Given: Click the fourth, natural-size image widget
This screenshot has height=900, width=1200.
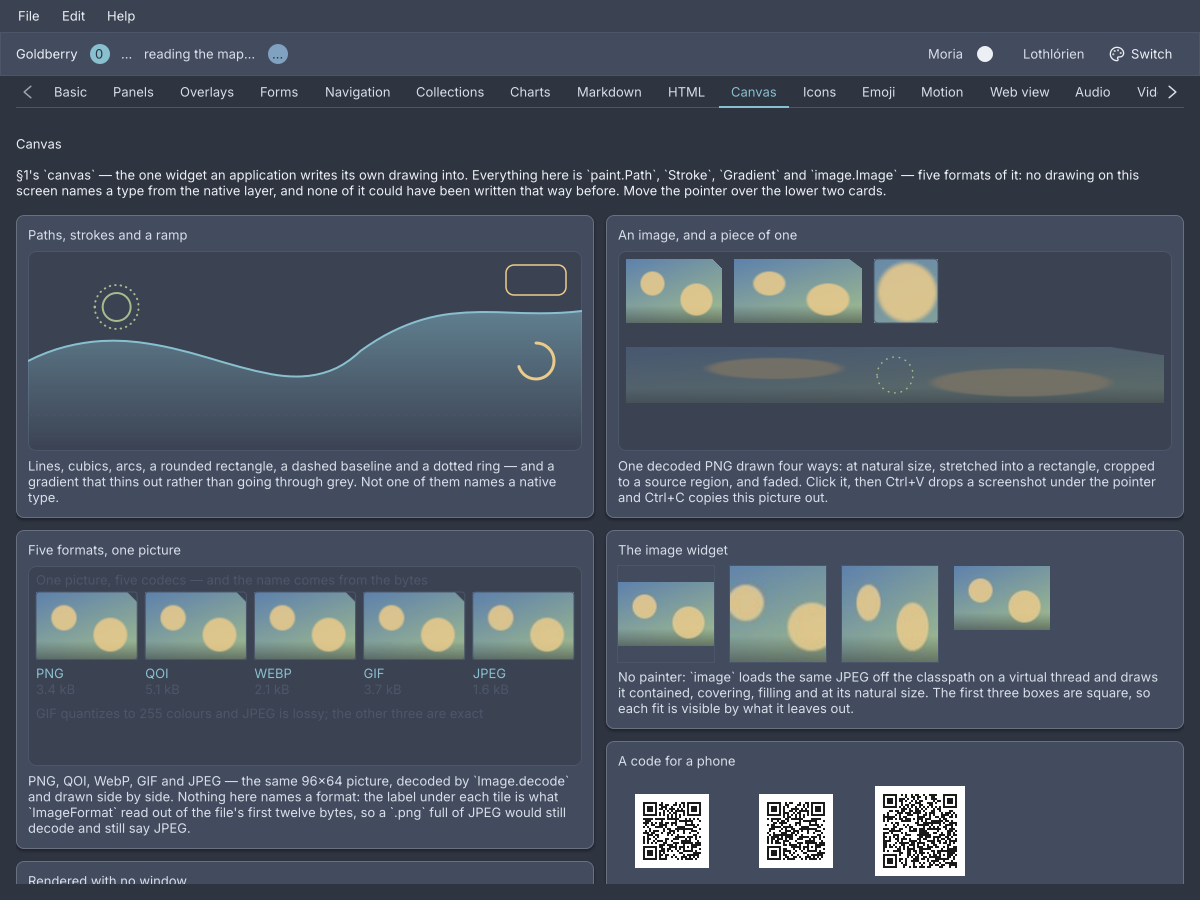Looking at the screenshot, I should (x=1002, y=598).
